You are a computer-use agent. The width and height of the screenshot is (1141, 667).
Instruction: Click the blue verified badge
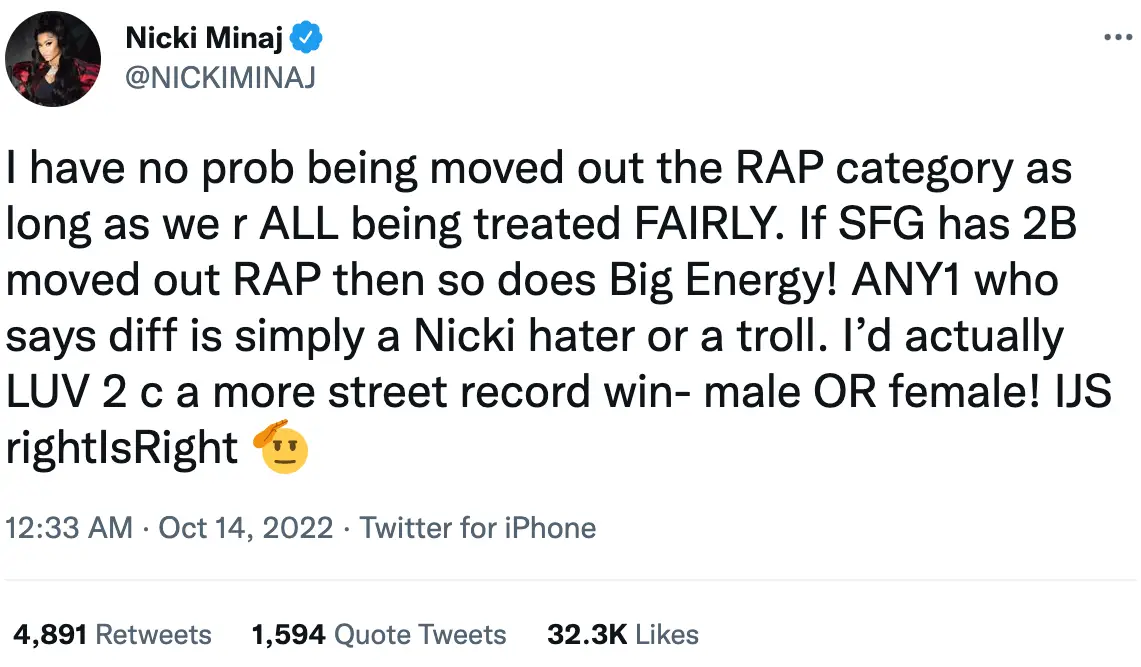[x=307, y=40]
